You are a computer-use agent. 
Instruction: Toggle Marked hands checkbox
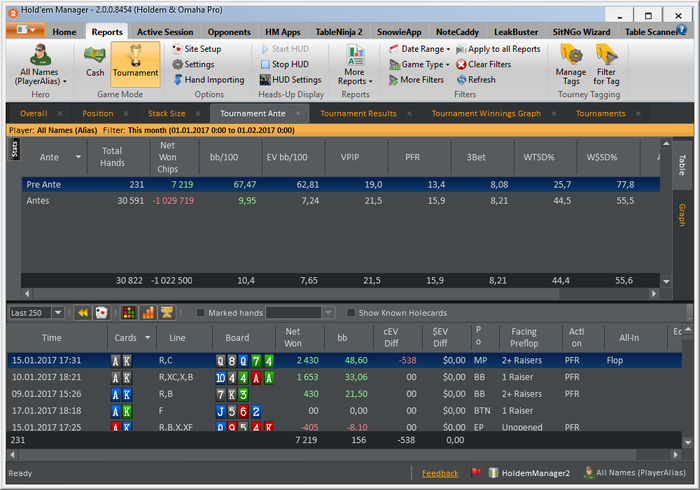coord(200,313)
